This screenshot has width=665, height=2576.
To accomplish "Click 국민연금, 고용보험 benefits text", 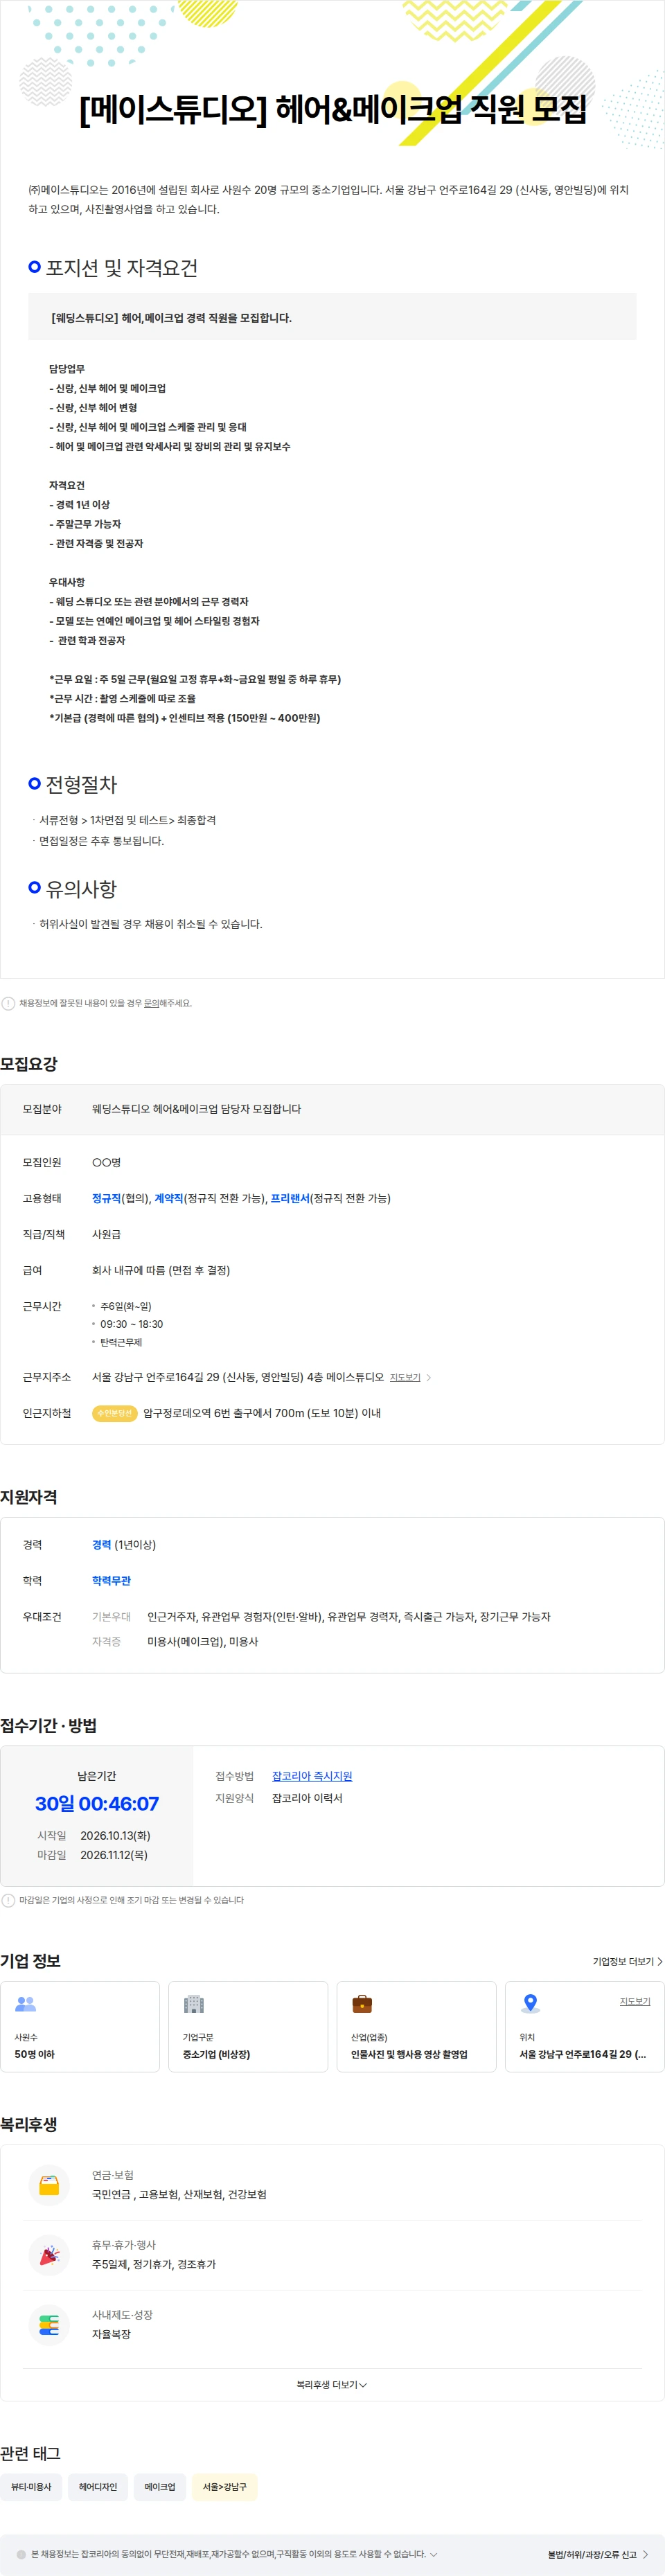I will click(x=179, y=2194).
